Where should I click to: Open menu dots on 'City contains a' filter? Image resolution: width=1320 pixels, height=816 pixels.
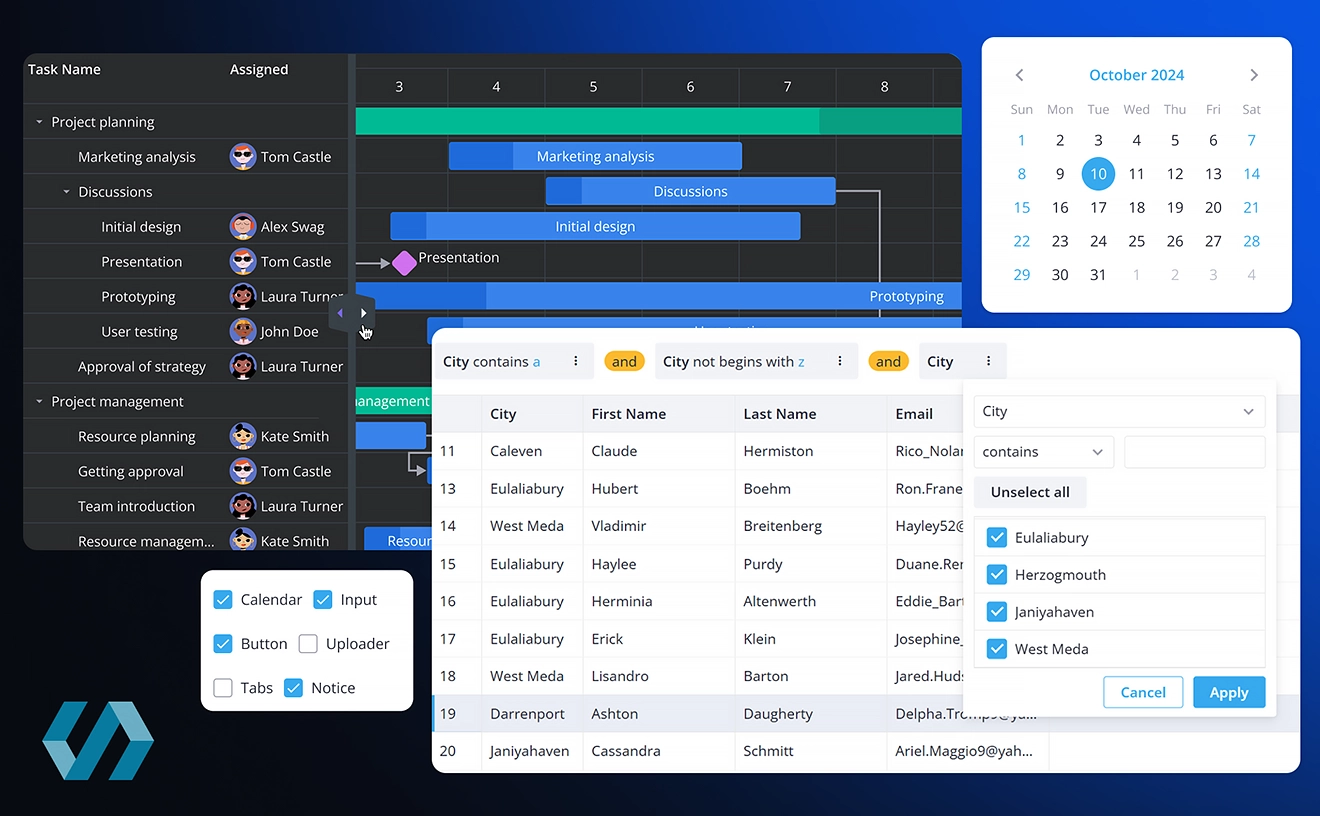576,361
